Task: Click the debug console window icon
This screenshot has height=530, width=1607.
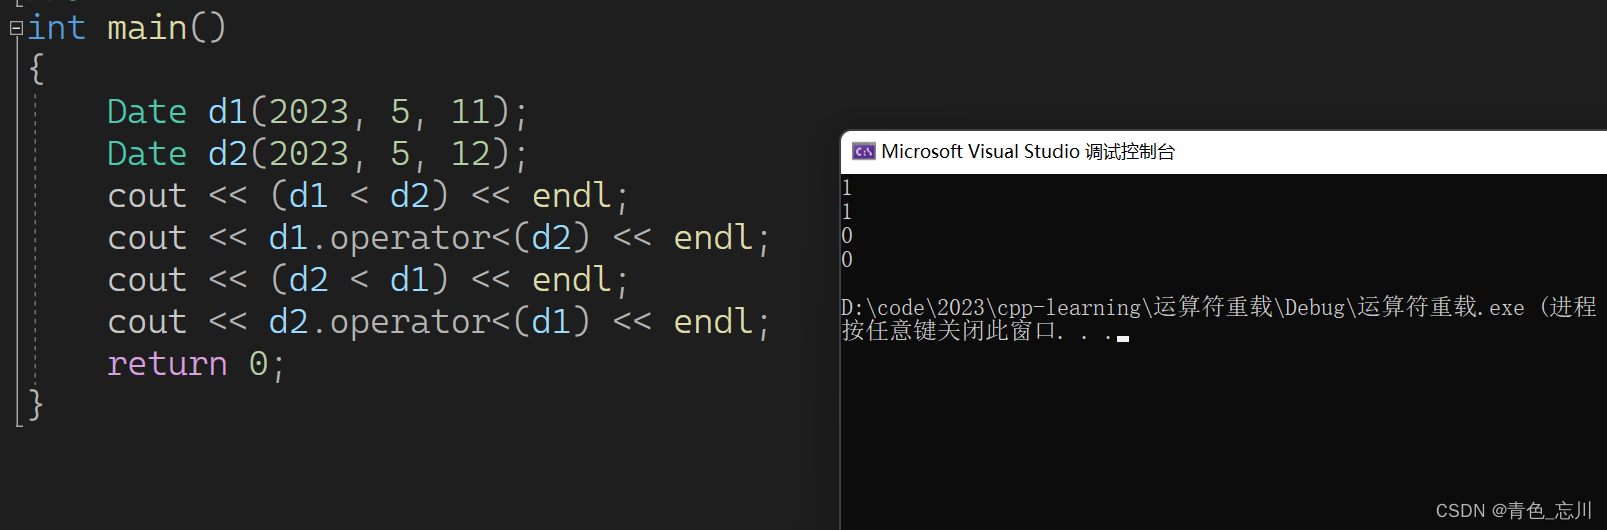Action: 863,152
